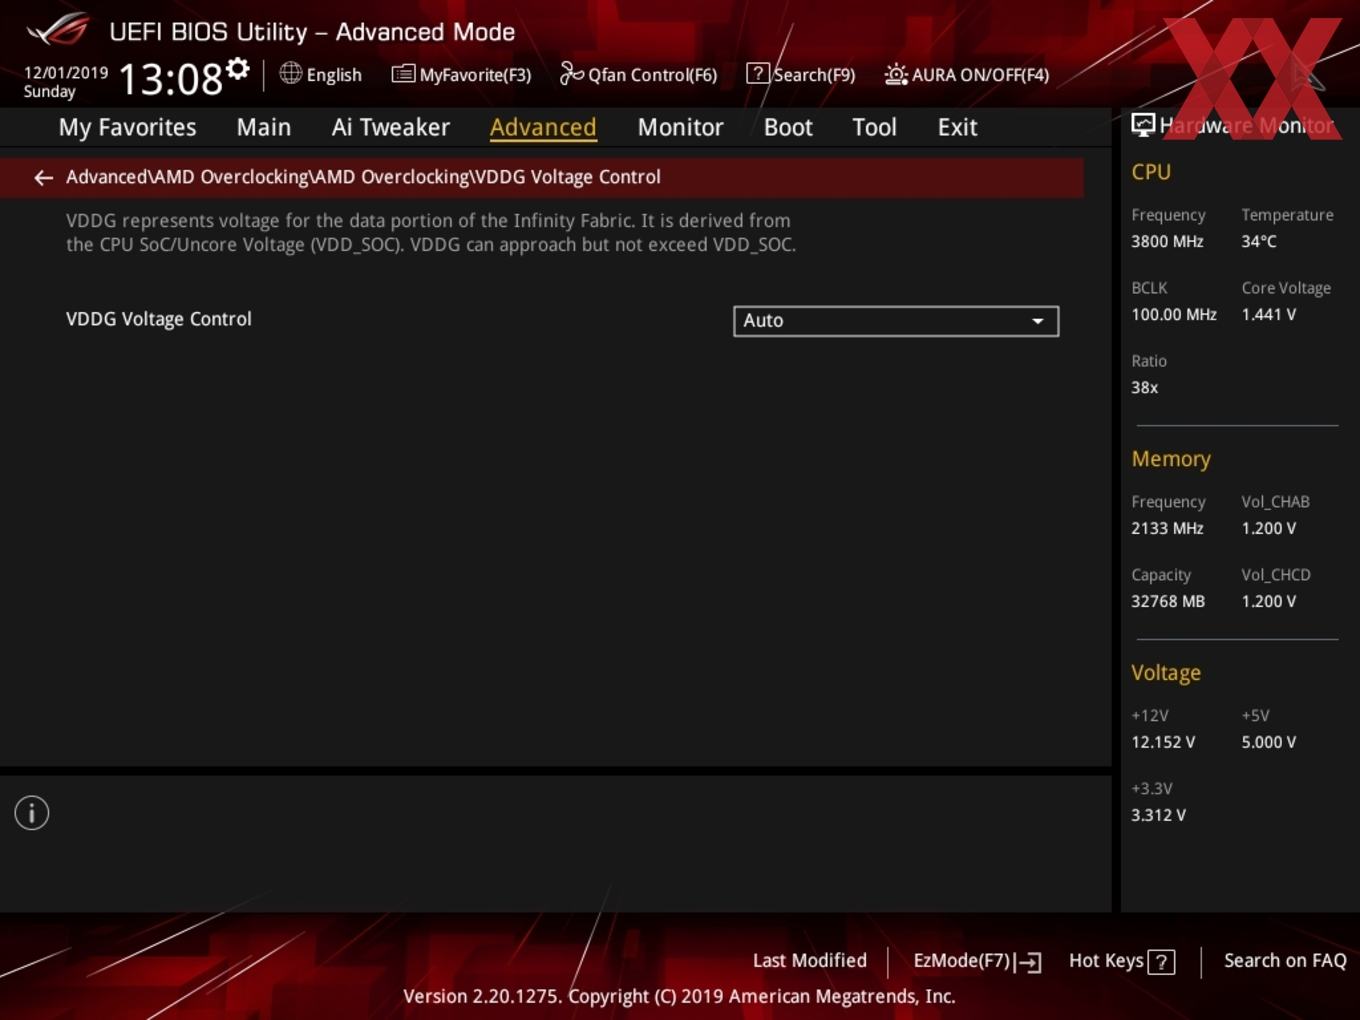
Task: Open the Tool tab
Action: click(874, 127)
